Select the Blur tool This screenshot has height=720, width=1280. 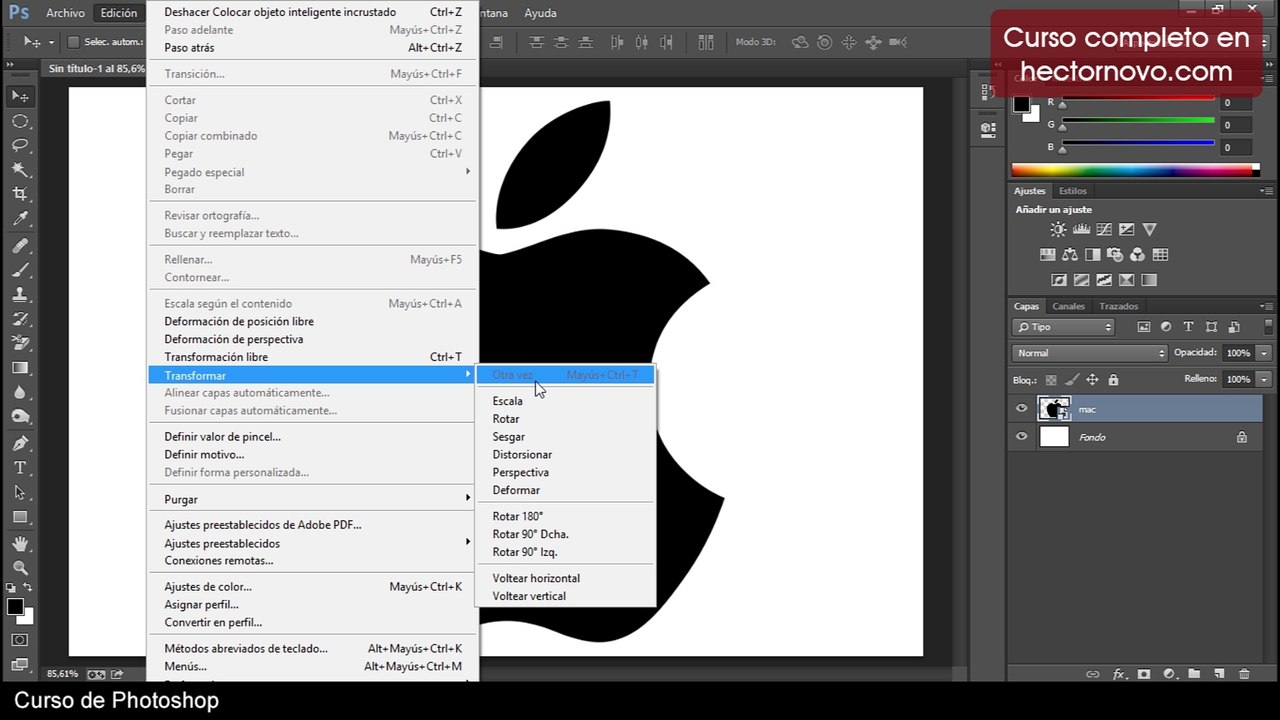20,393
